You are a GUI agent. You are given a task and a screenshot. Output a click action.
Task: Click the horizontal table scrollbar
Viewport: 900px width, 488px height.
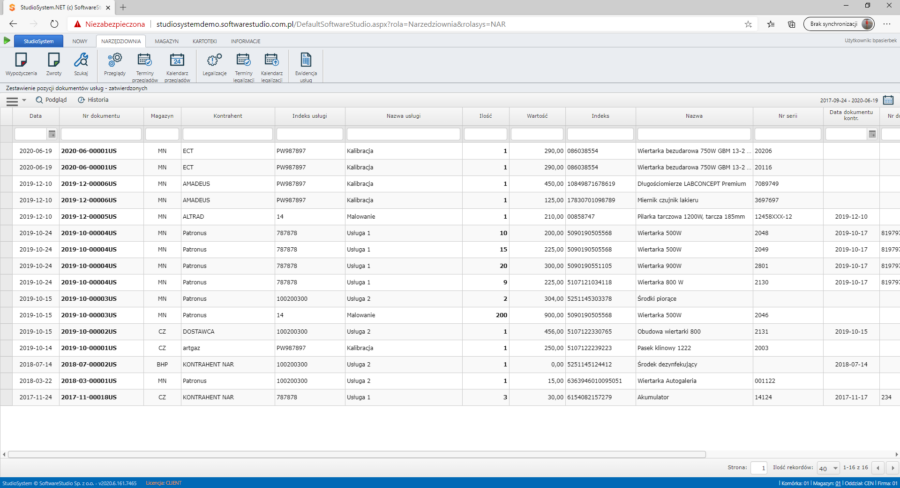pos(356,454)
